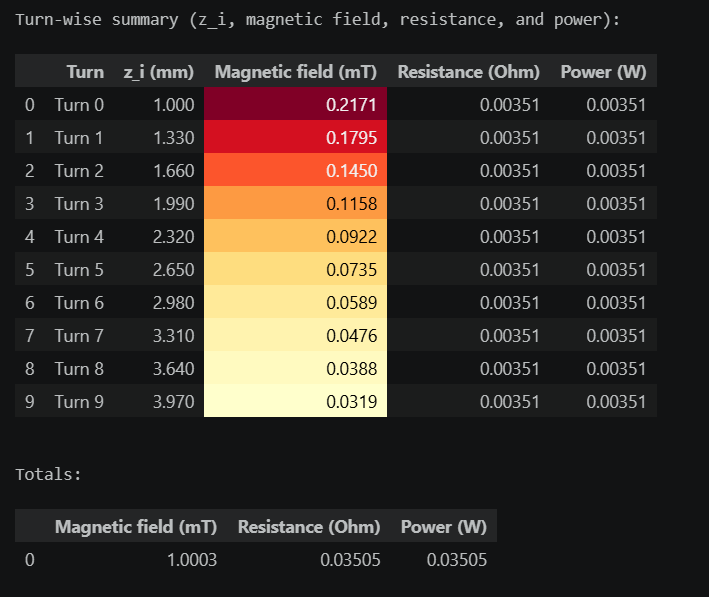Click the Turn 4 row label
The image size is (709, 597).
click(79, 237)
